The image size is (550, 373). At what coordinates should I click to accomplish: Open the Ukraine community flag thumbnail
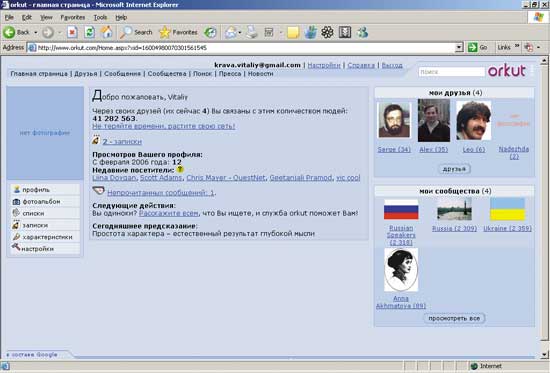pyautogui.click(x=507, y=209)
